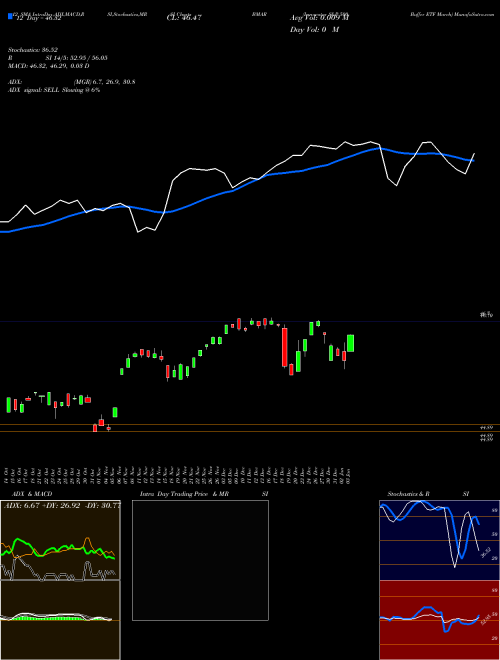The width and height of the screenshot is (500, 660).
Task: Click the '36.52' value label in stochastics panel
Action: click(x=486, y=553)
